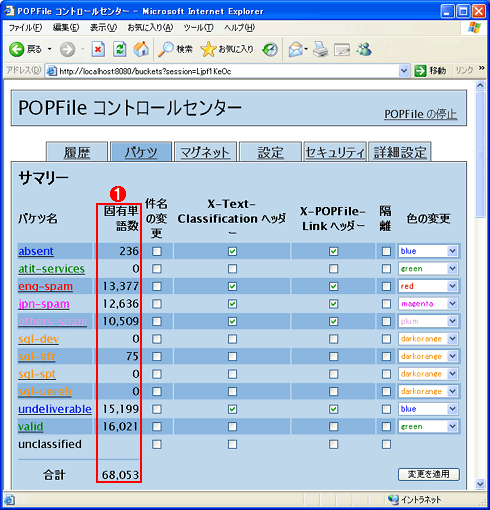Screen dimensions: 490x510
Task: Go to Home page icon
Action: 141,49
